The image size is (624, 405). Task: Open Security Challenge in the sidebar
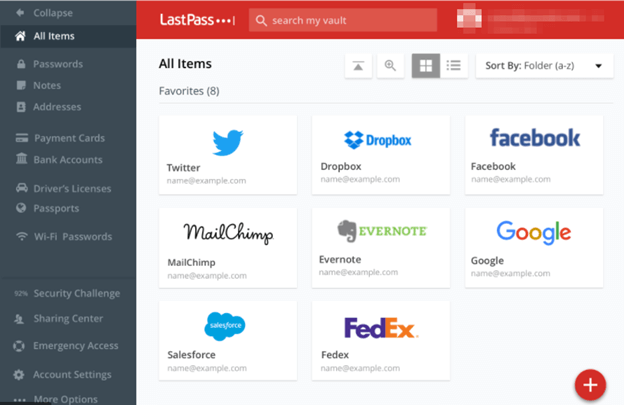pos(77,293)
